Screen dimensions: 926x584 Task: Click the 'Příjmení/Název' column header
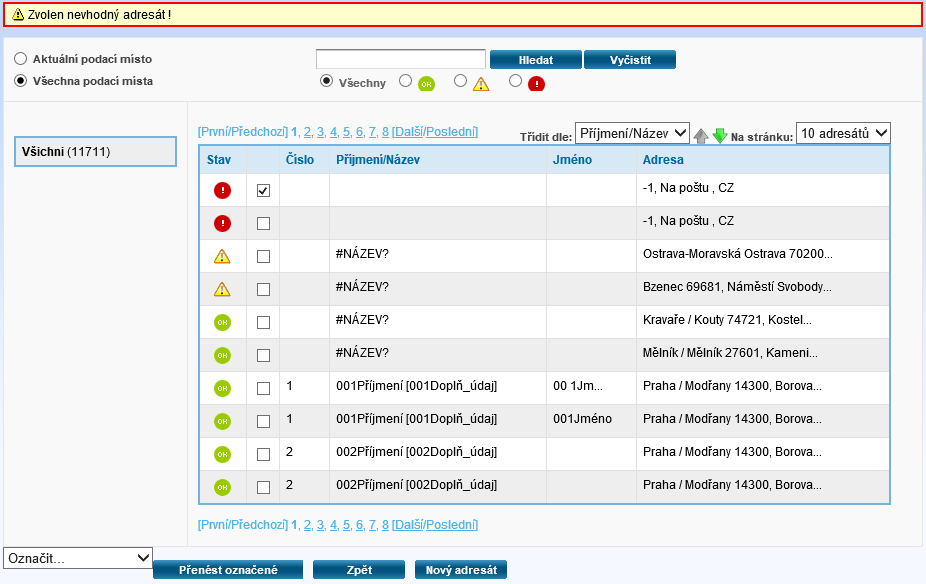377,160
